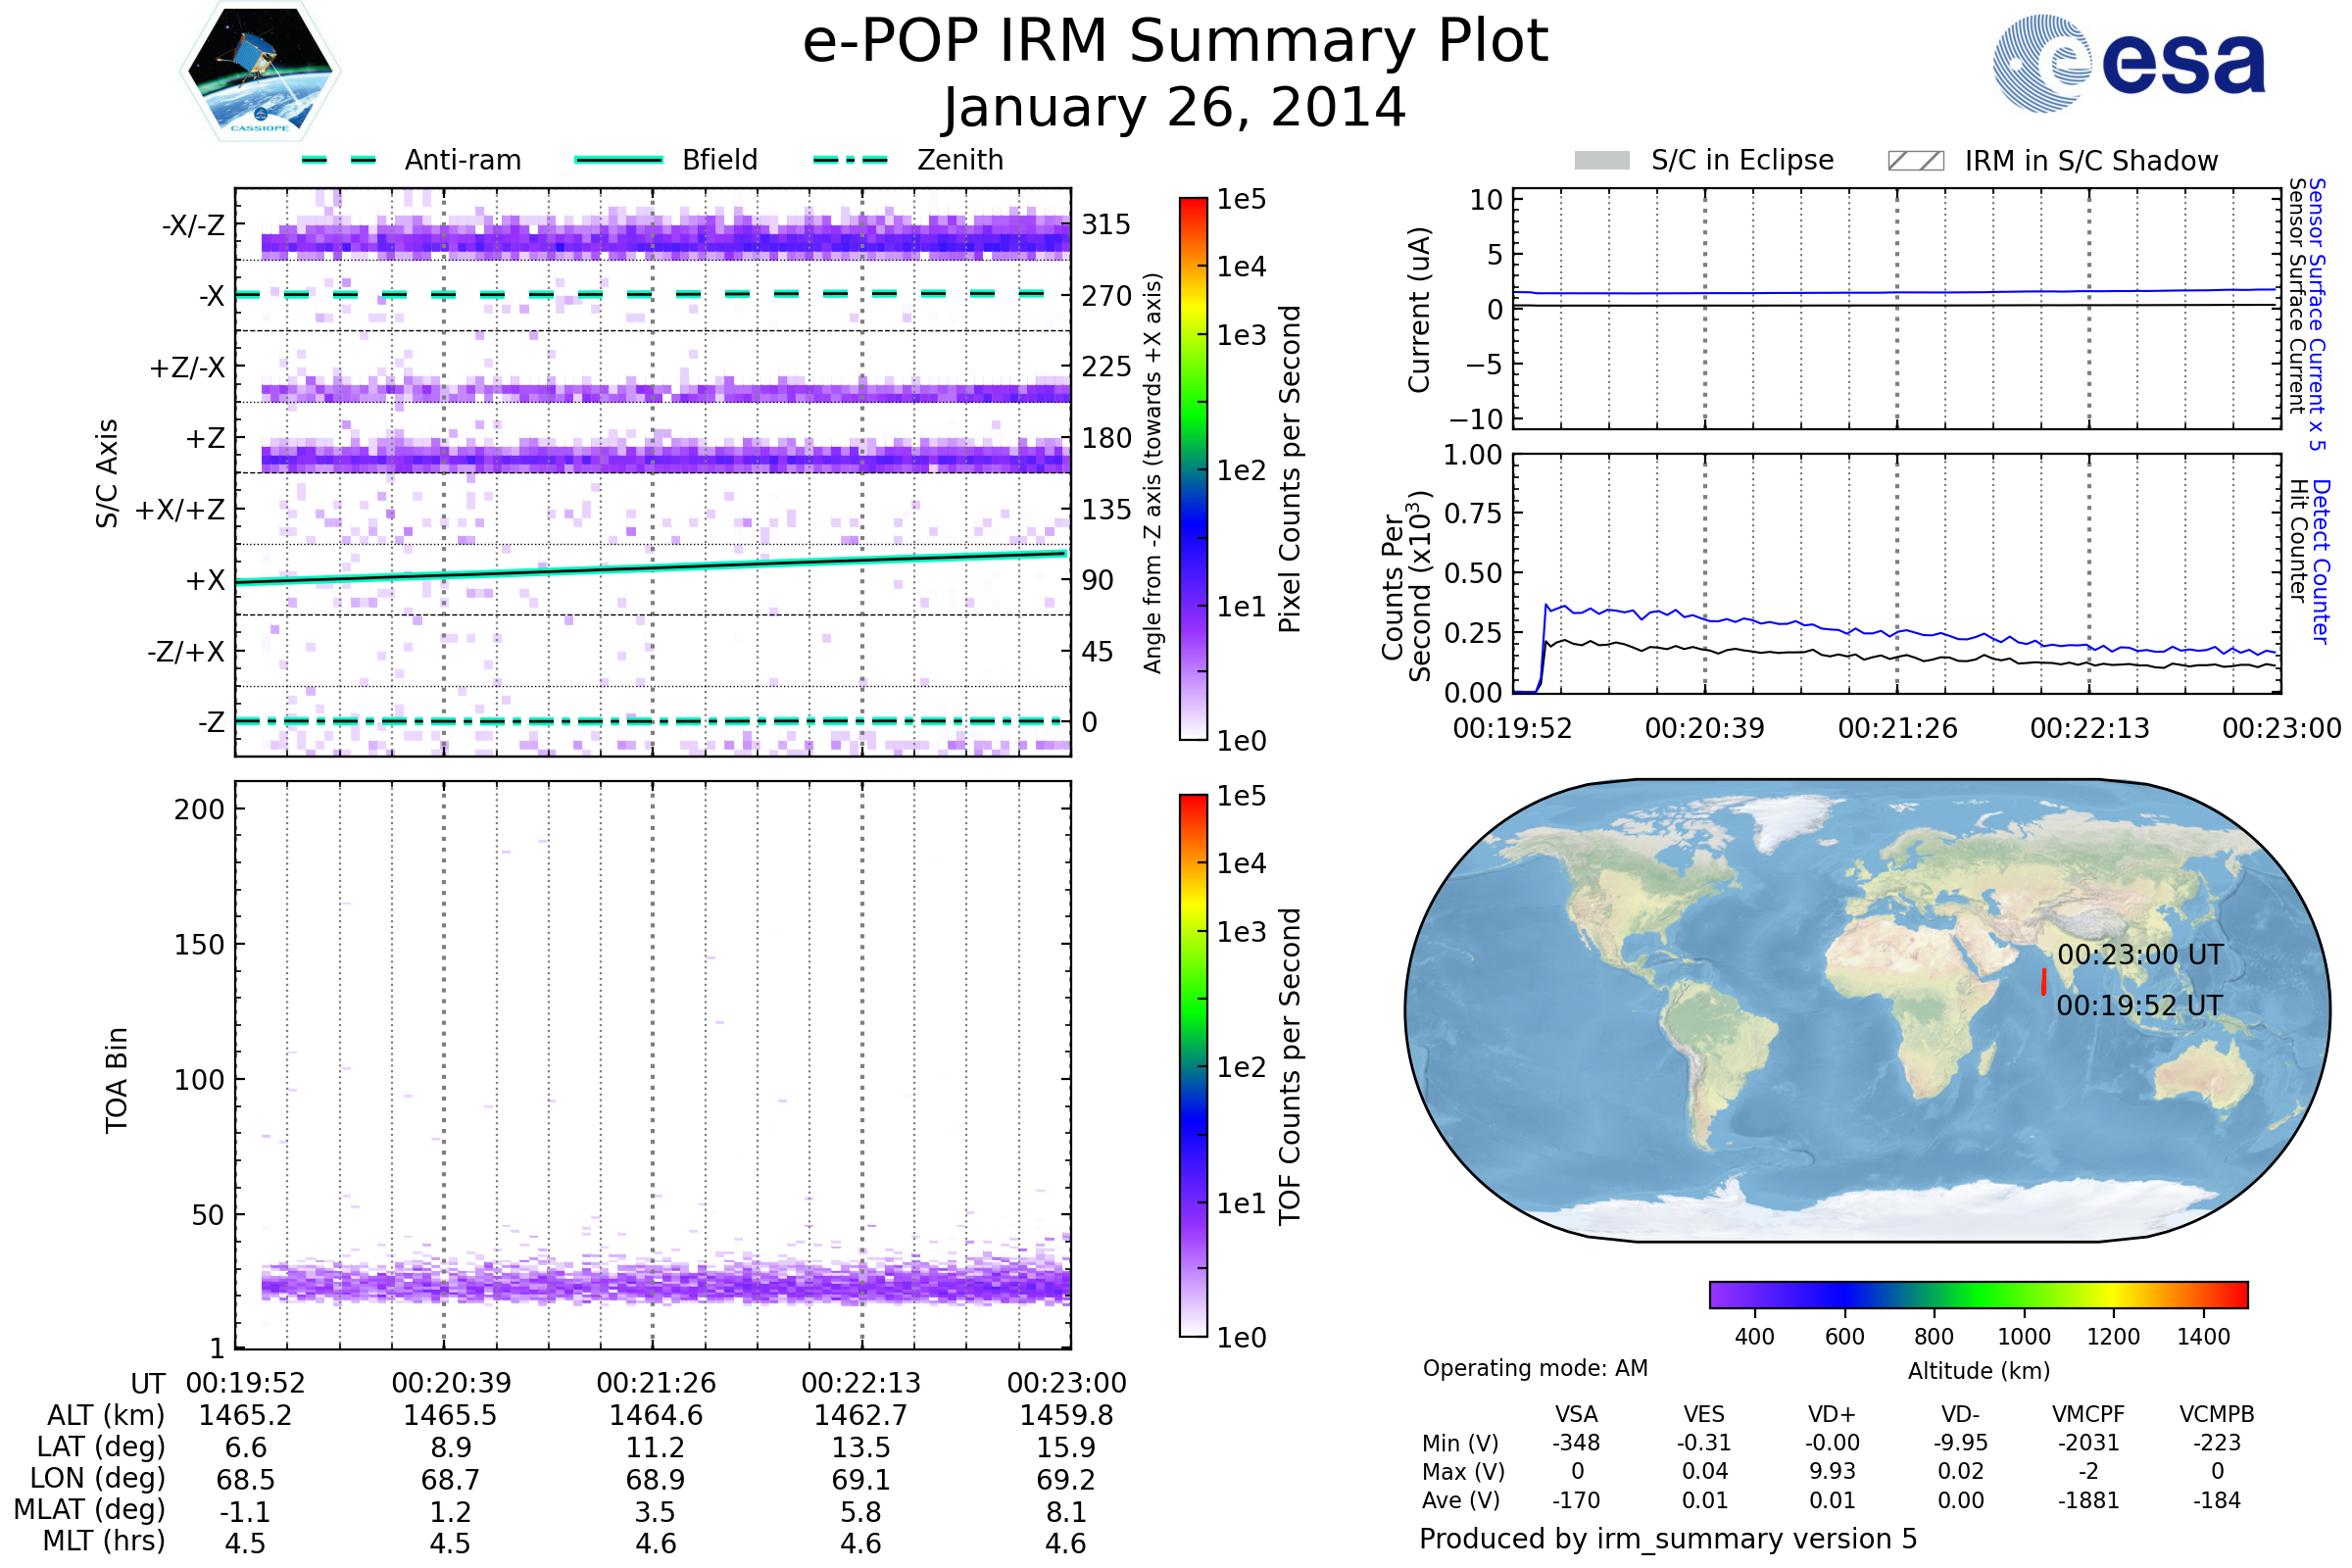Click the Zenith dash-dot legend marker
This screenshot has width=2352, height=1568.
point(850,160)
